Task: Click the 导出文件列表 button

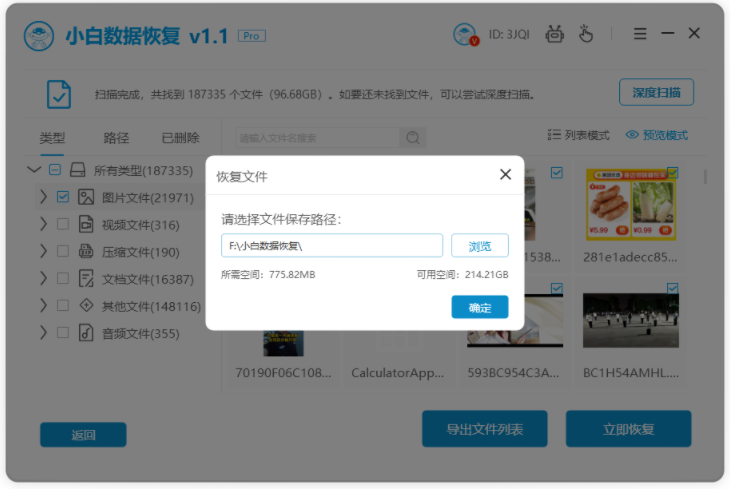Action: [x=485, y=429]
